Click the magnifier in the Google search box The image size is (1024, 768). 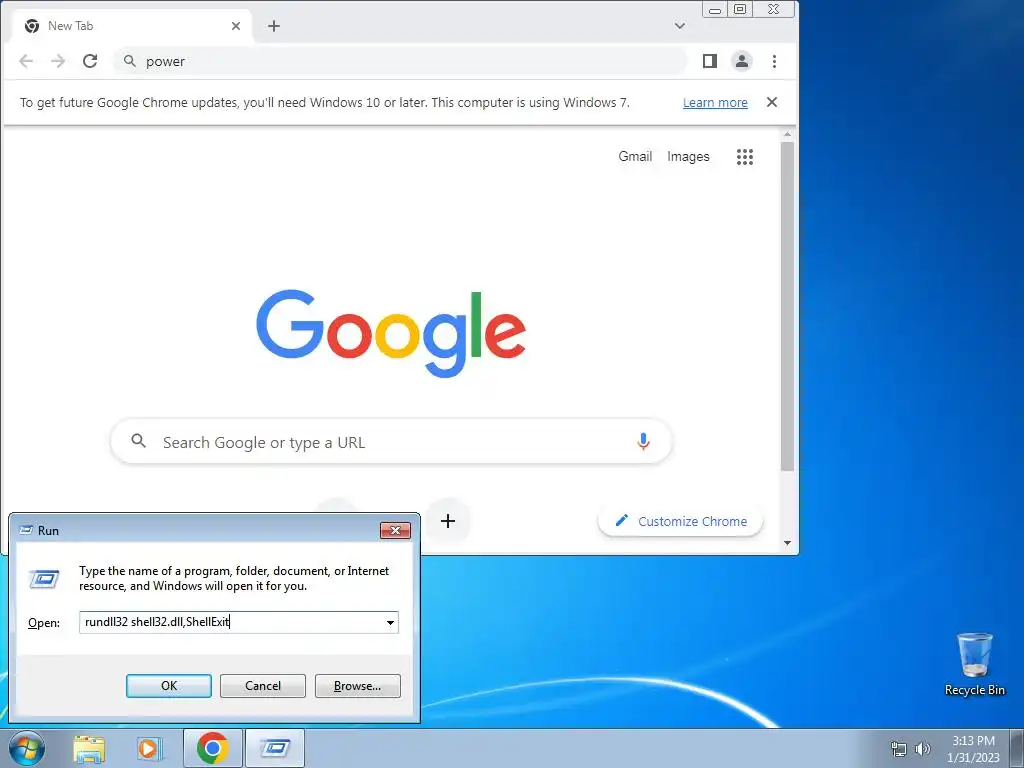pyautogui.click(x=138, y=441)
